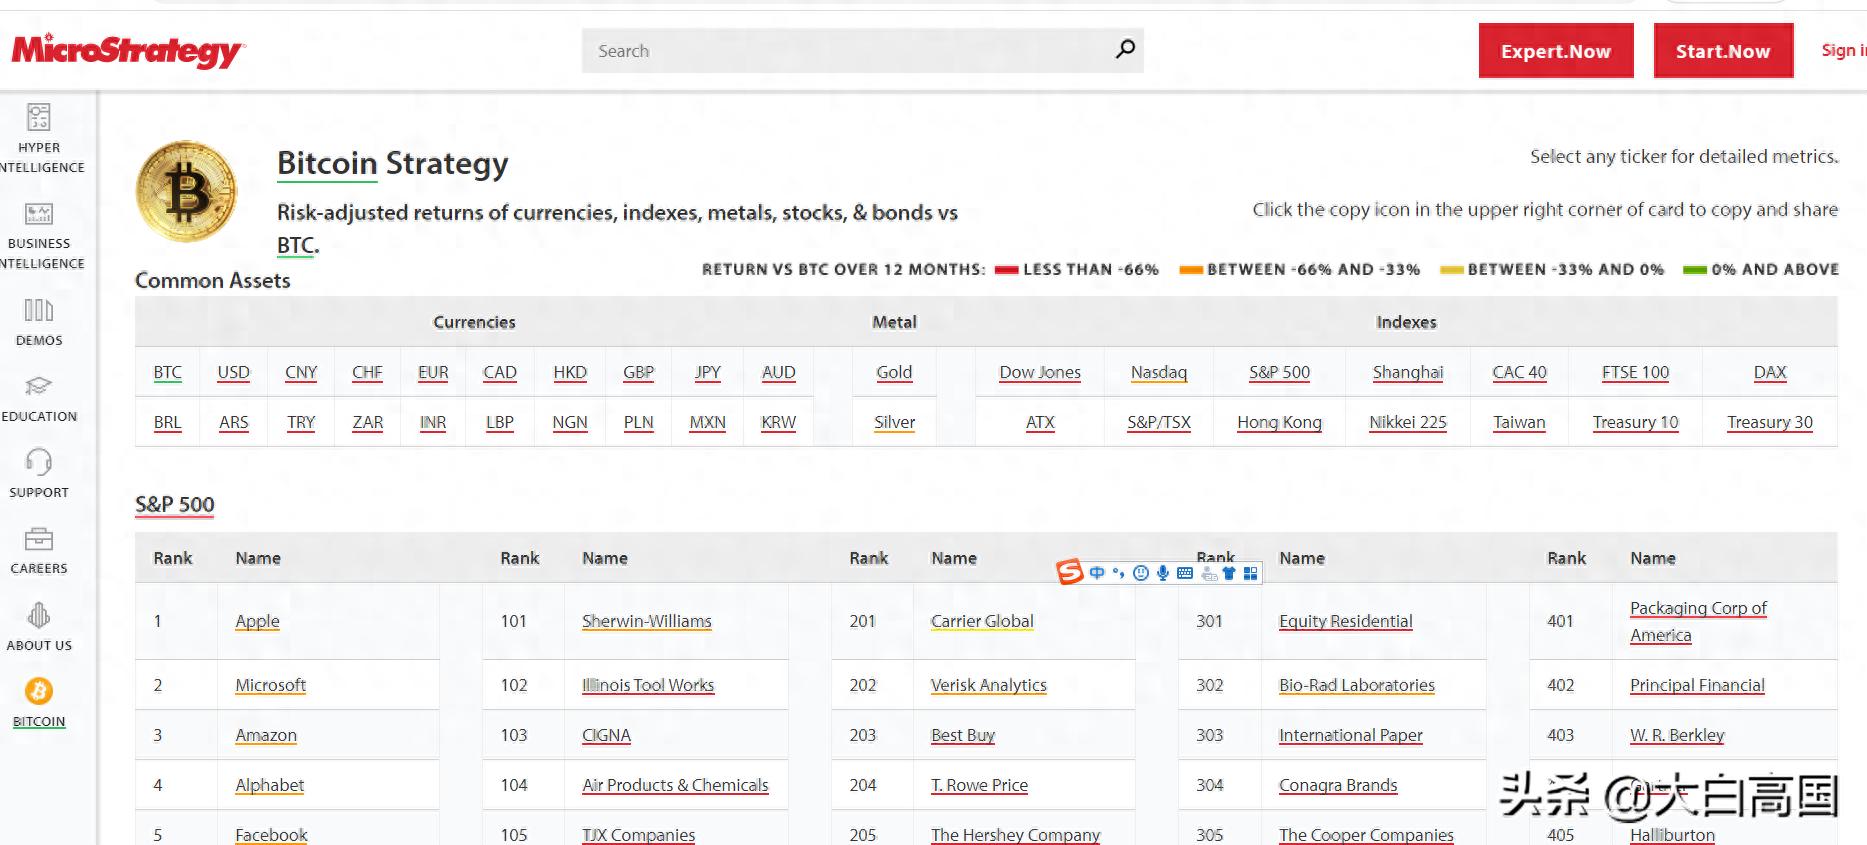
Task: Select the Silver metal ticker
Action: tap(895, 422)
